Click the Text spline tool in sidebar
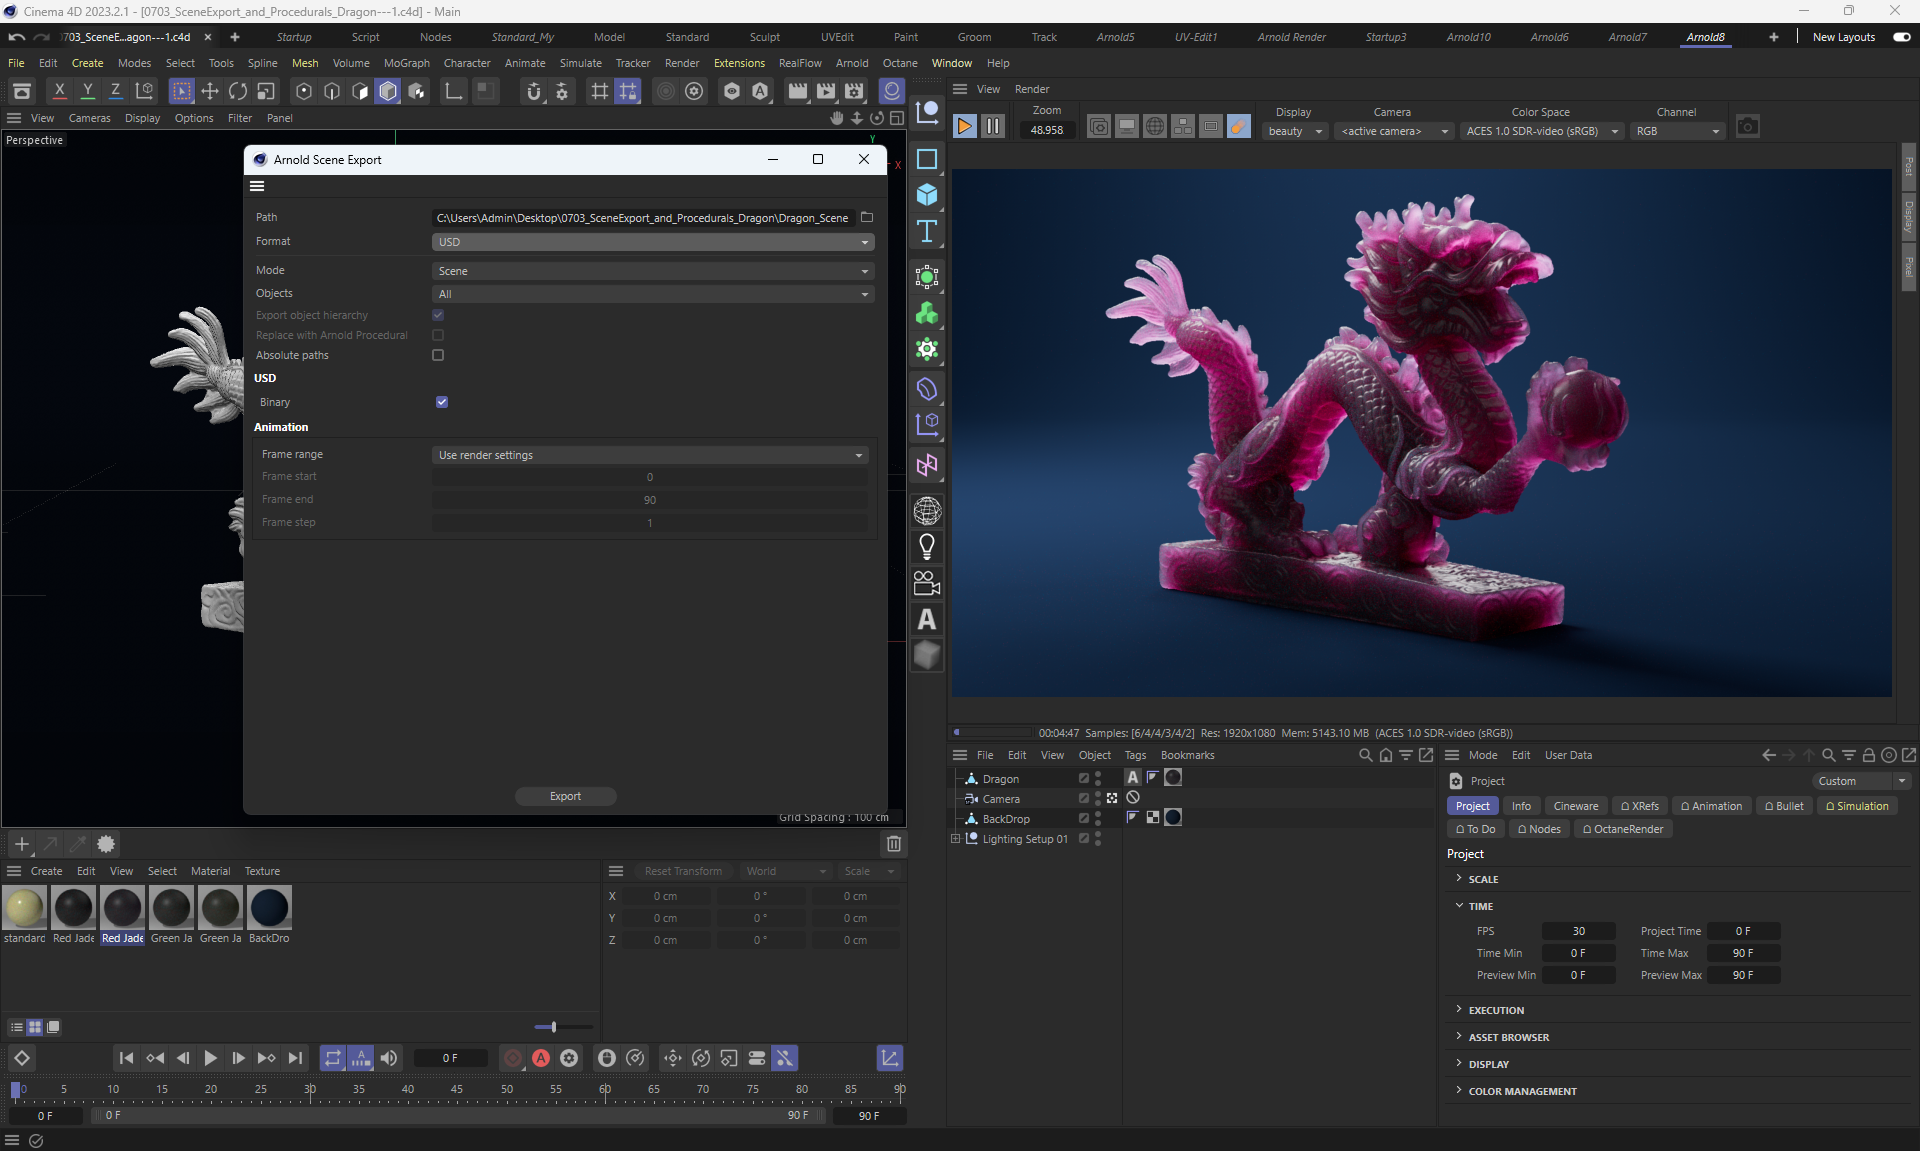The height and width of the screenshot is (1151, 1920). tap(927, 231)
